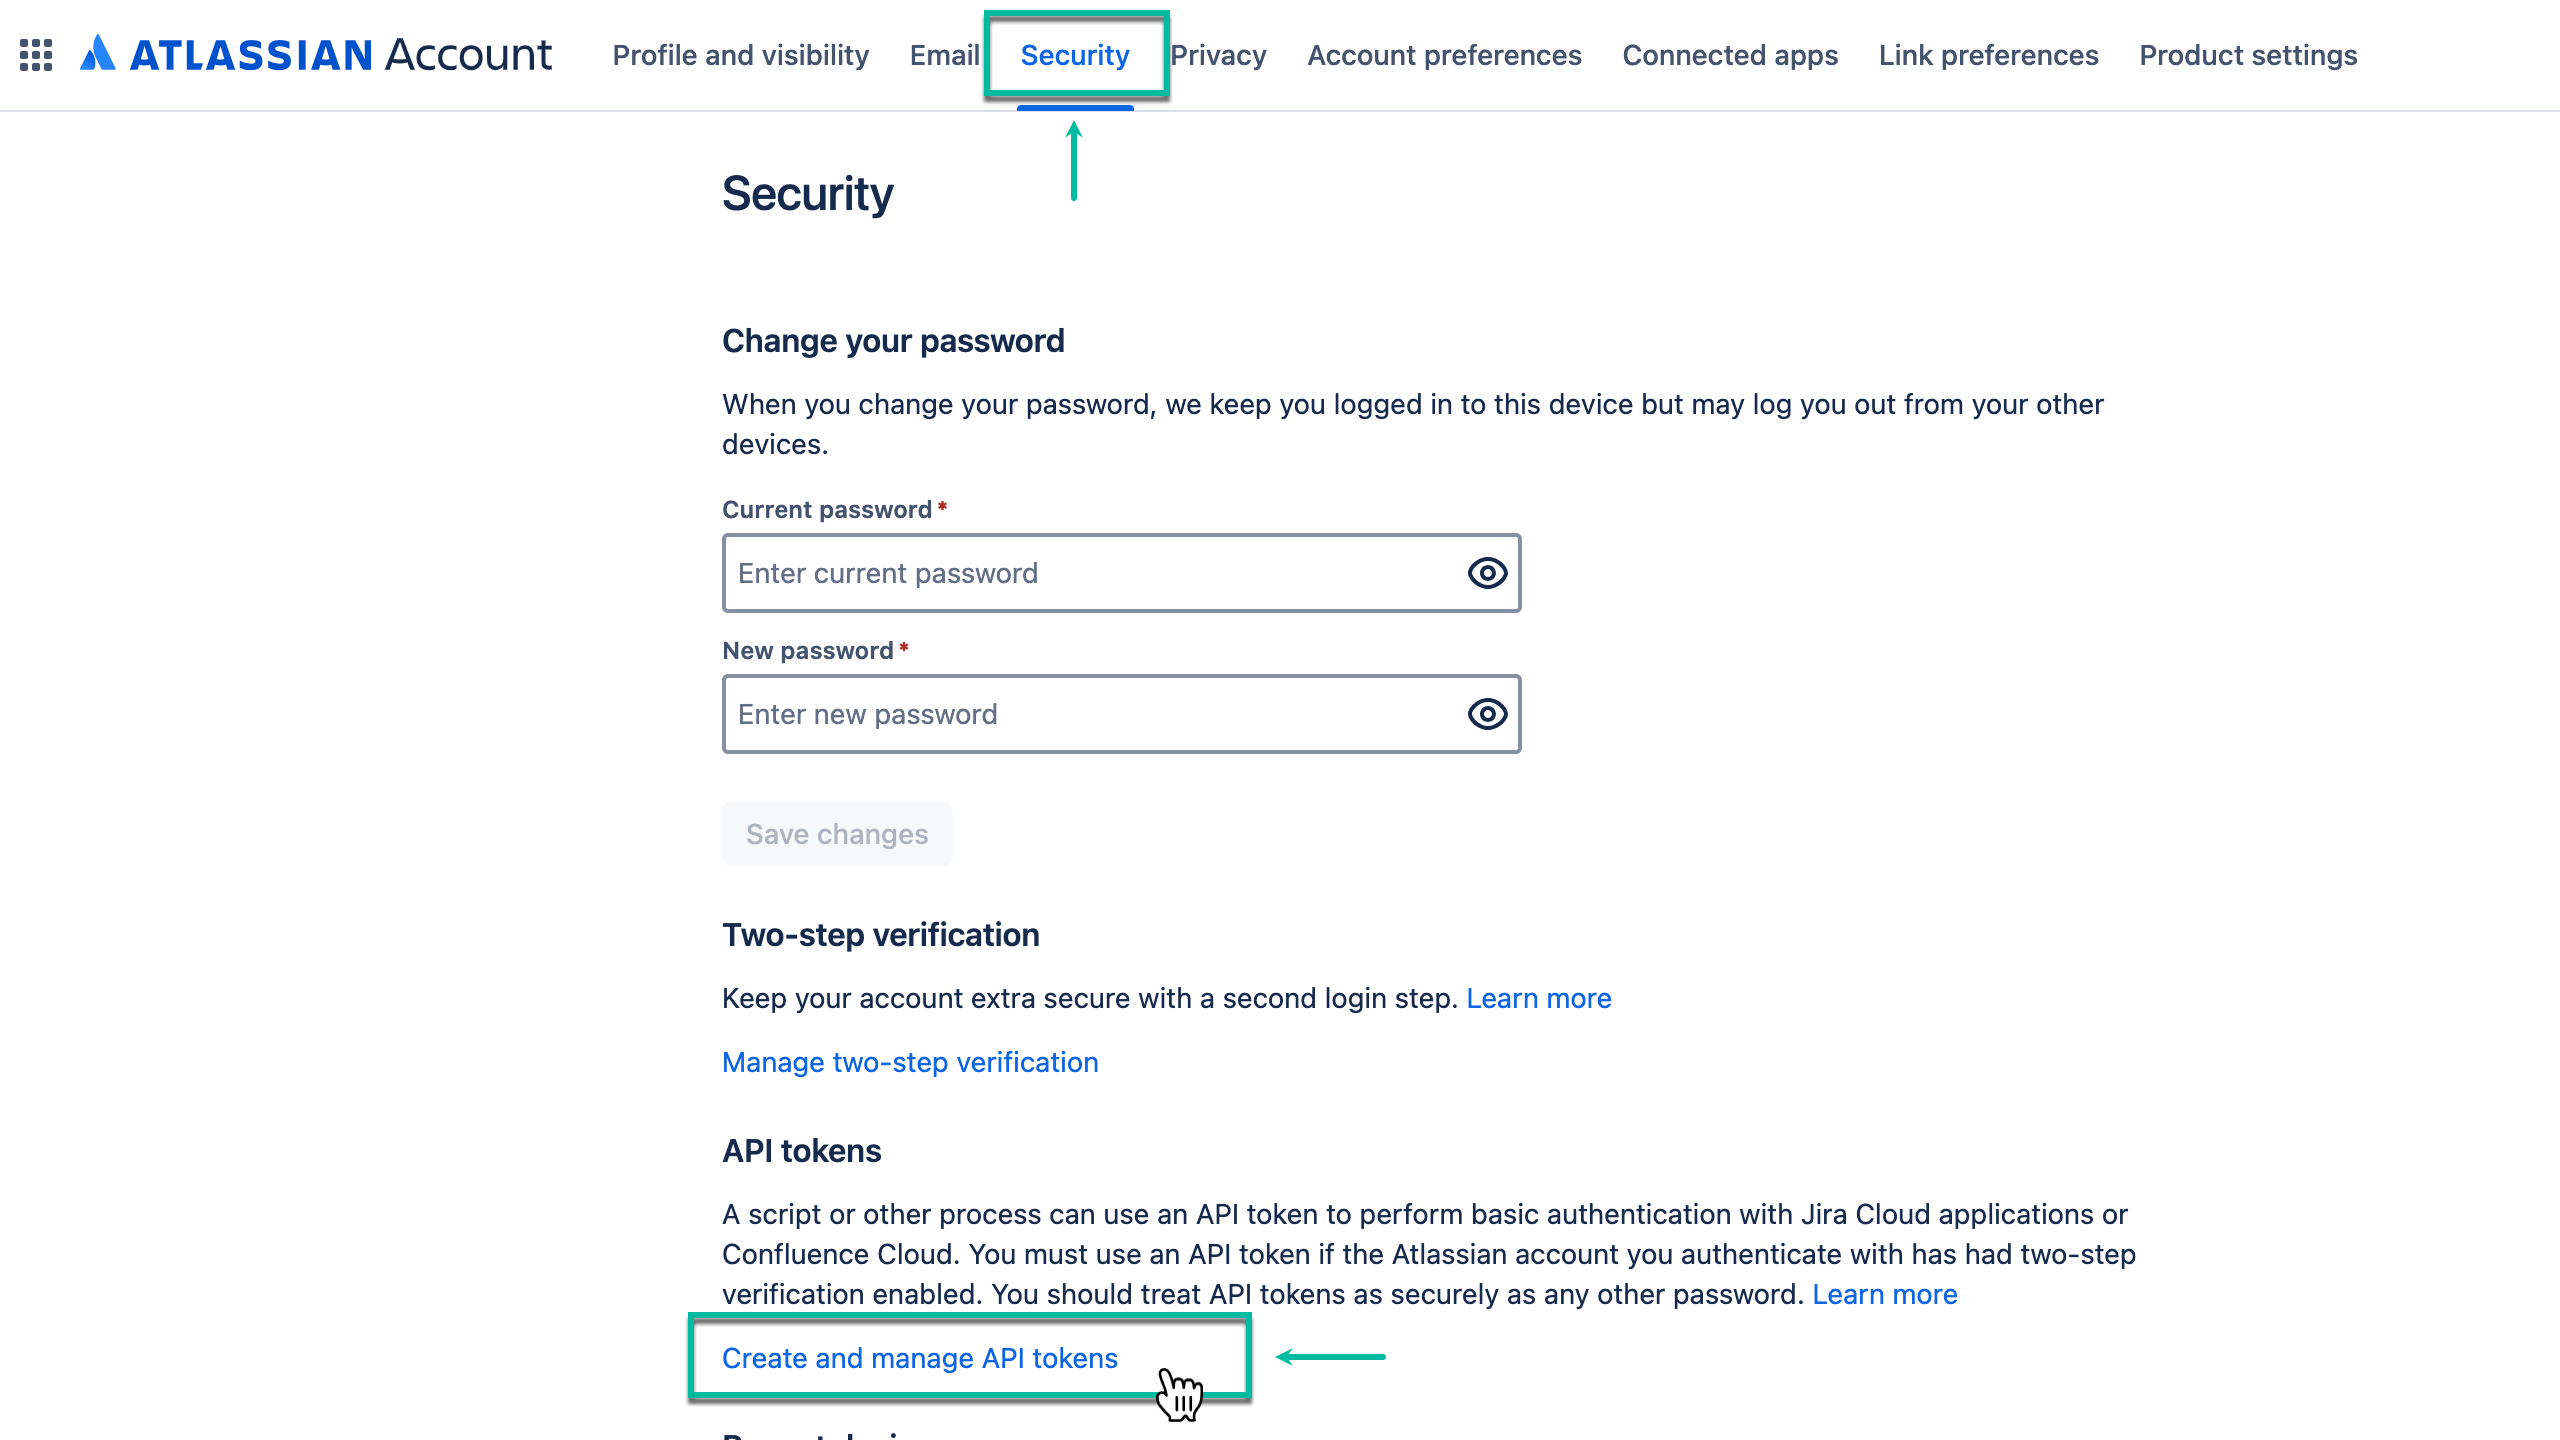This screenshot has width=2560, height=1440.
Task: Open Profile and visibility settings
Action: click(x=740, y=55)
